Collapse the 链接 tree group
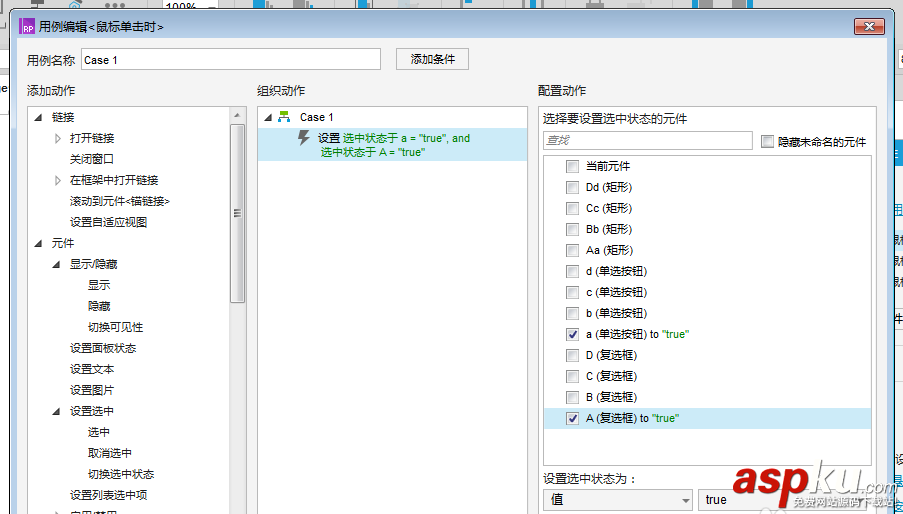903x514 pixels. pos(38,117)
